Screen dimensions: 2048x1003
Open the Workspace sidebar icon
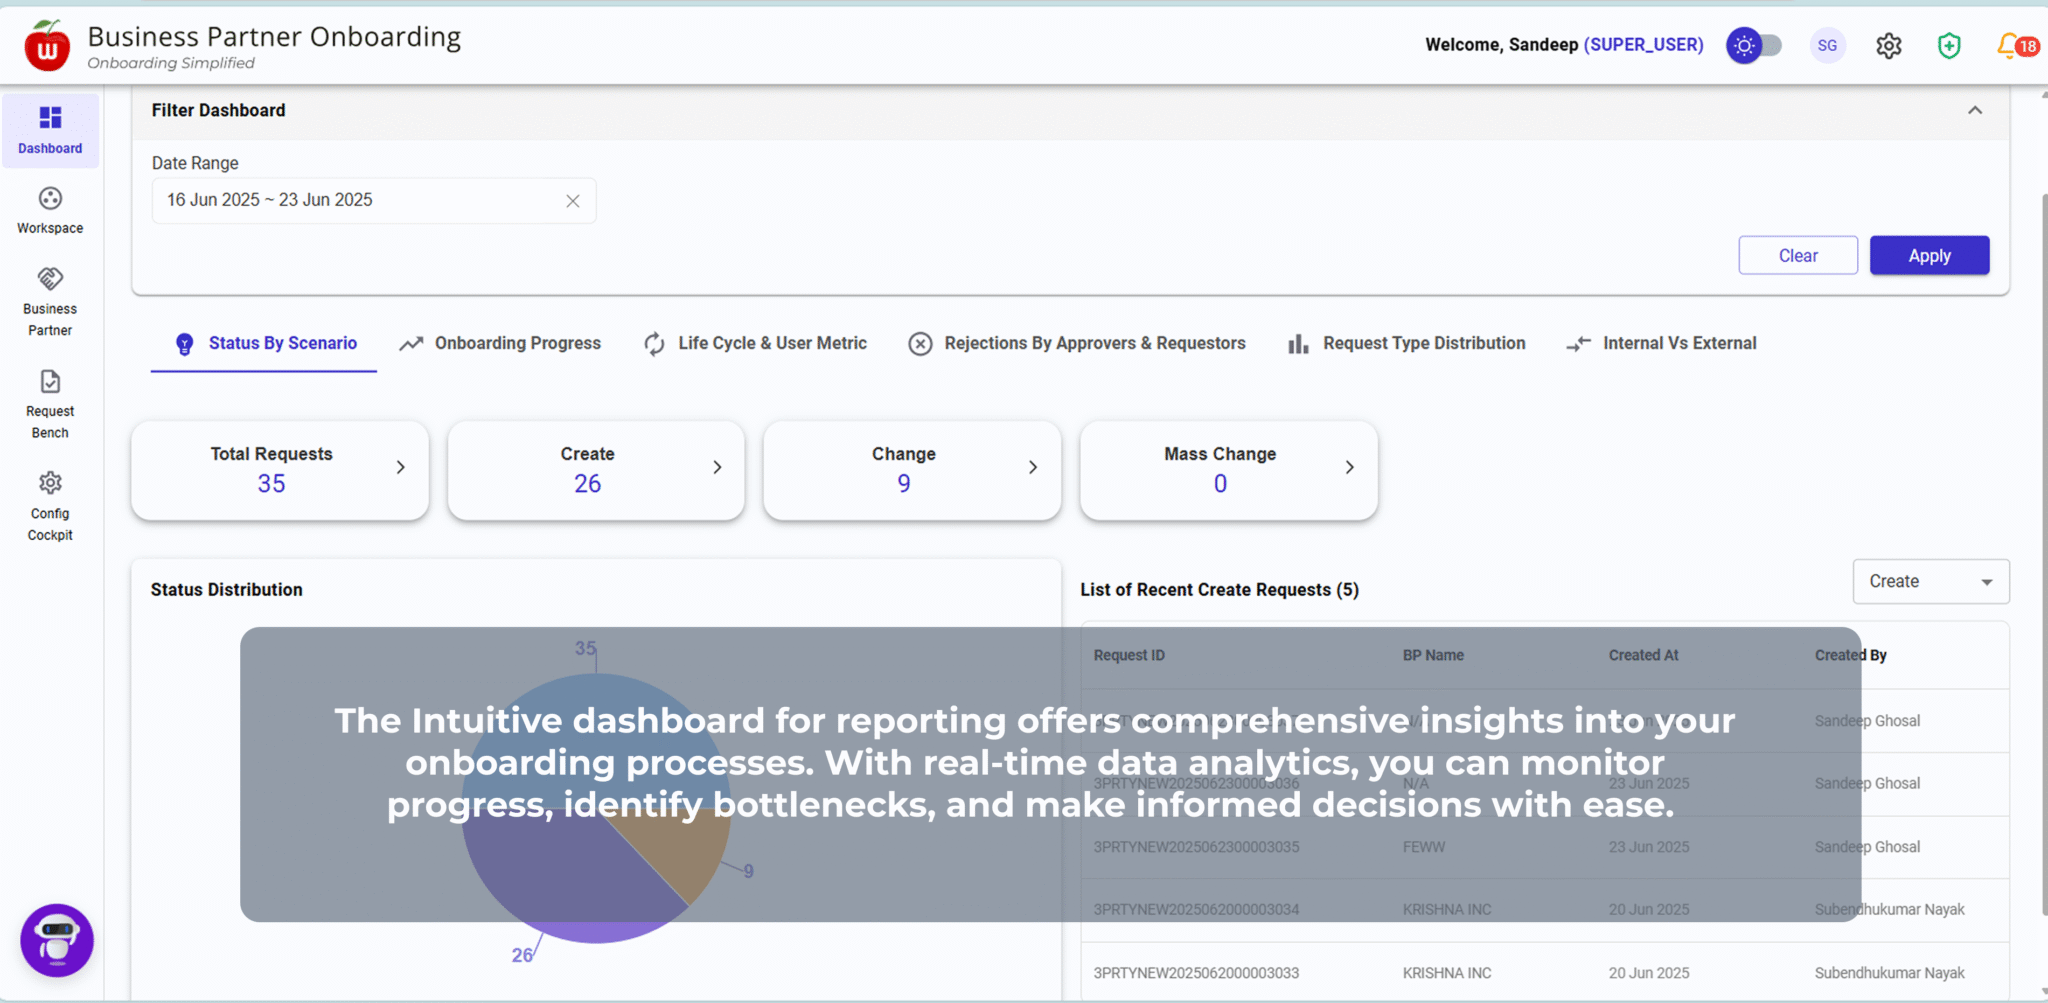(50, 199)
